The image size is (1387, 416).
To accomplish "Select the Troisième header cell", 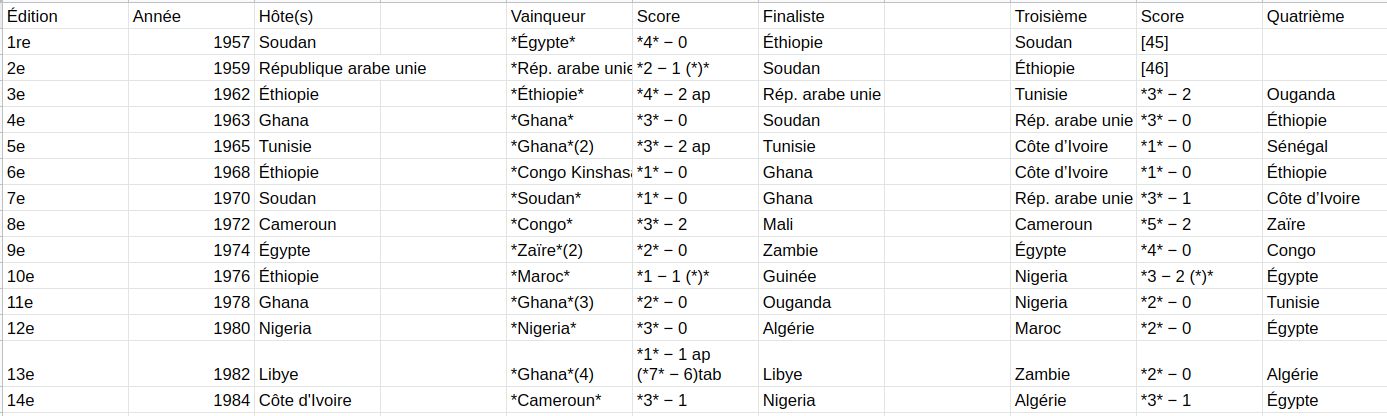I will click(x=1073, y=16).
